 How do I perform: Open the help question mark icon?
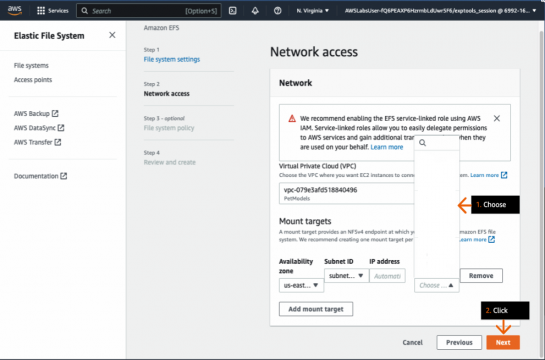[x=277, y=11]
